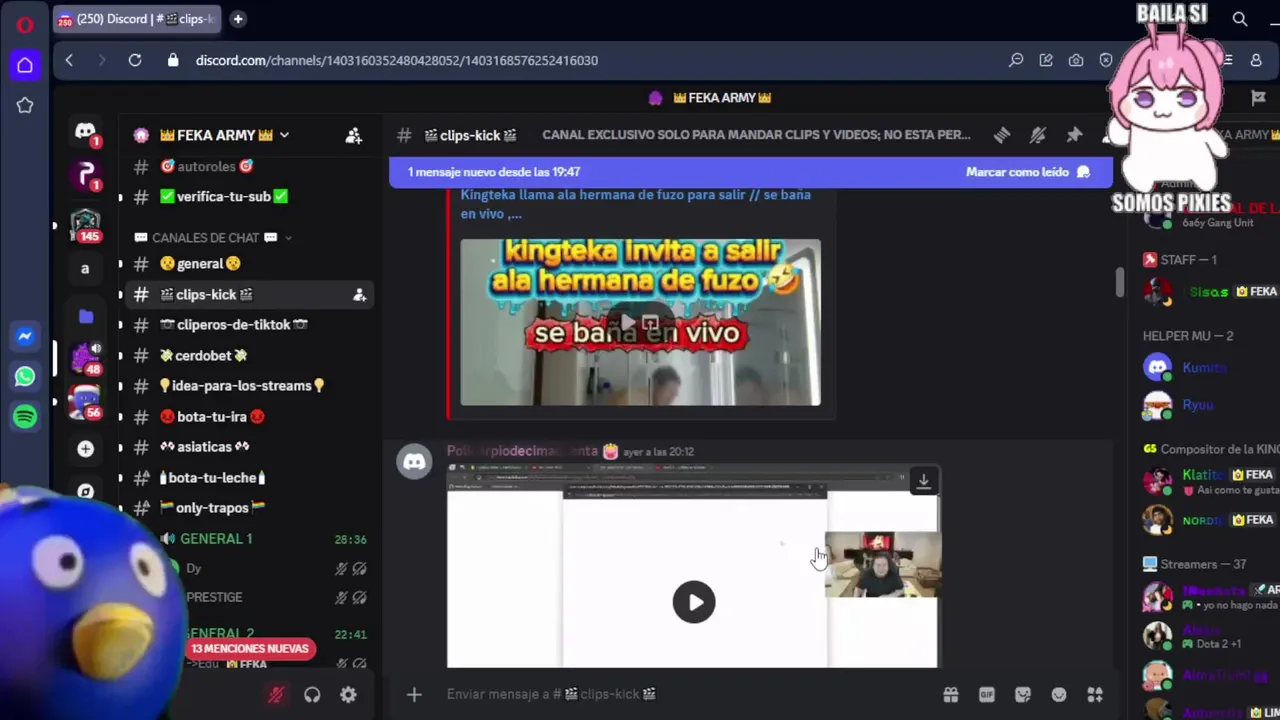This screenshot has width=1280, height=720.
Task: Open the Kingteka llama ala hermana link
Action: [x=636, y=204]
